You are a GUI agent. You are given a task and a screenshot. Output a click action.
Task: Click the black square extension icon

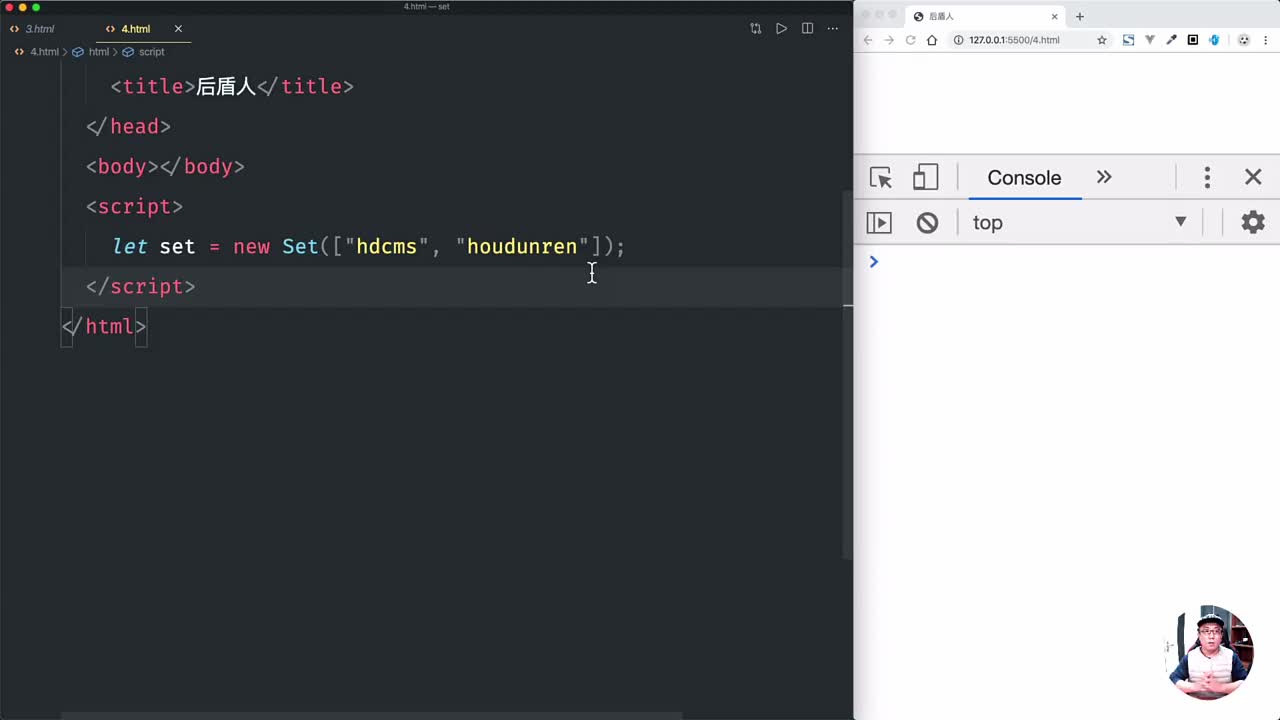click(1193, 40)
